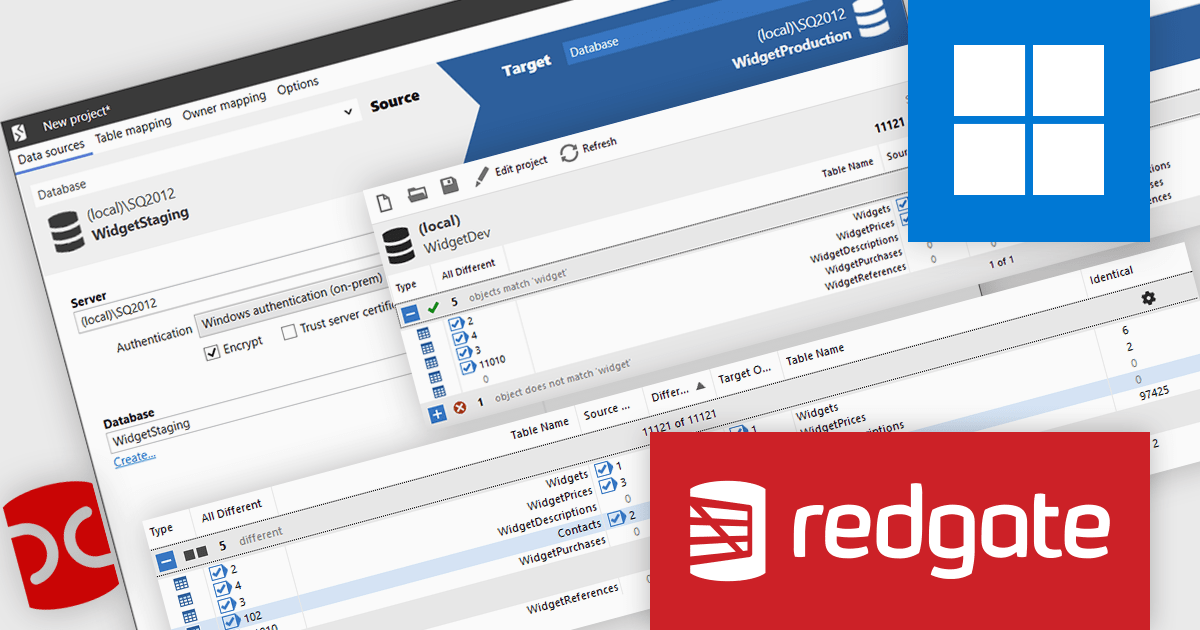The image size is (1200, 630).
Task: Click the Refresh arrows icon
Action: tap(569, 152)
